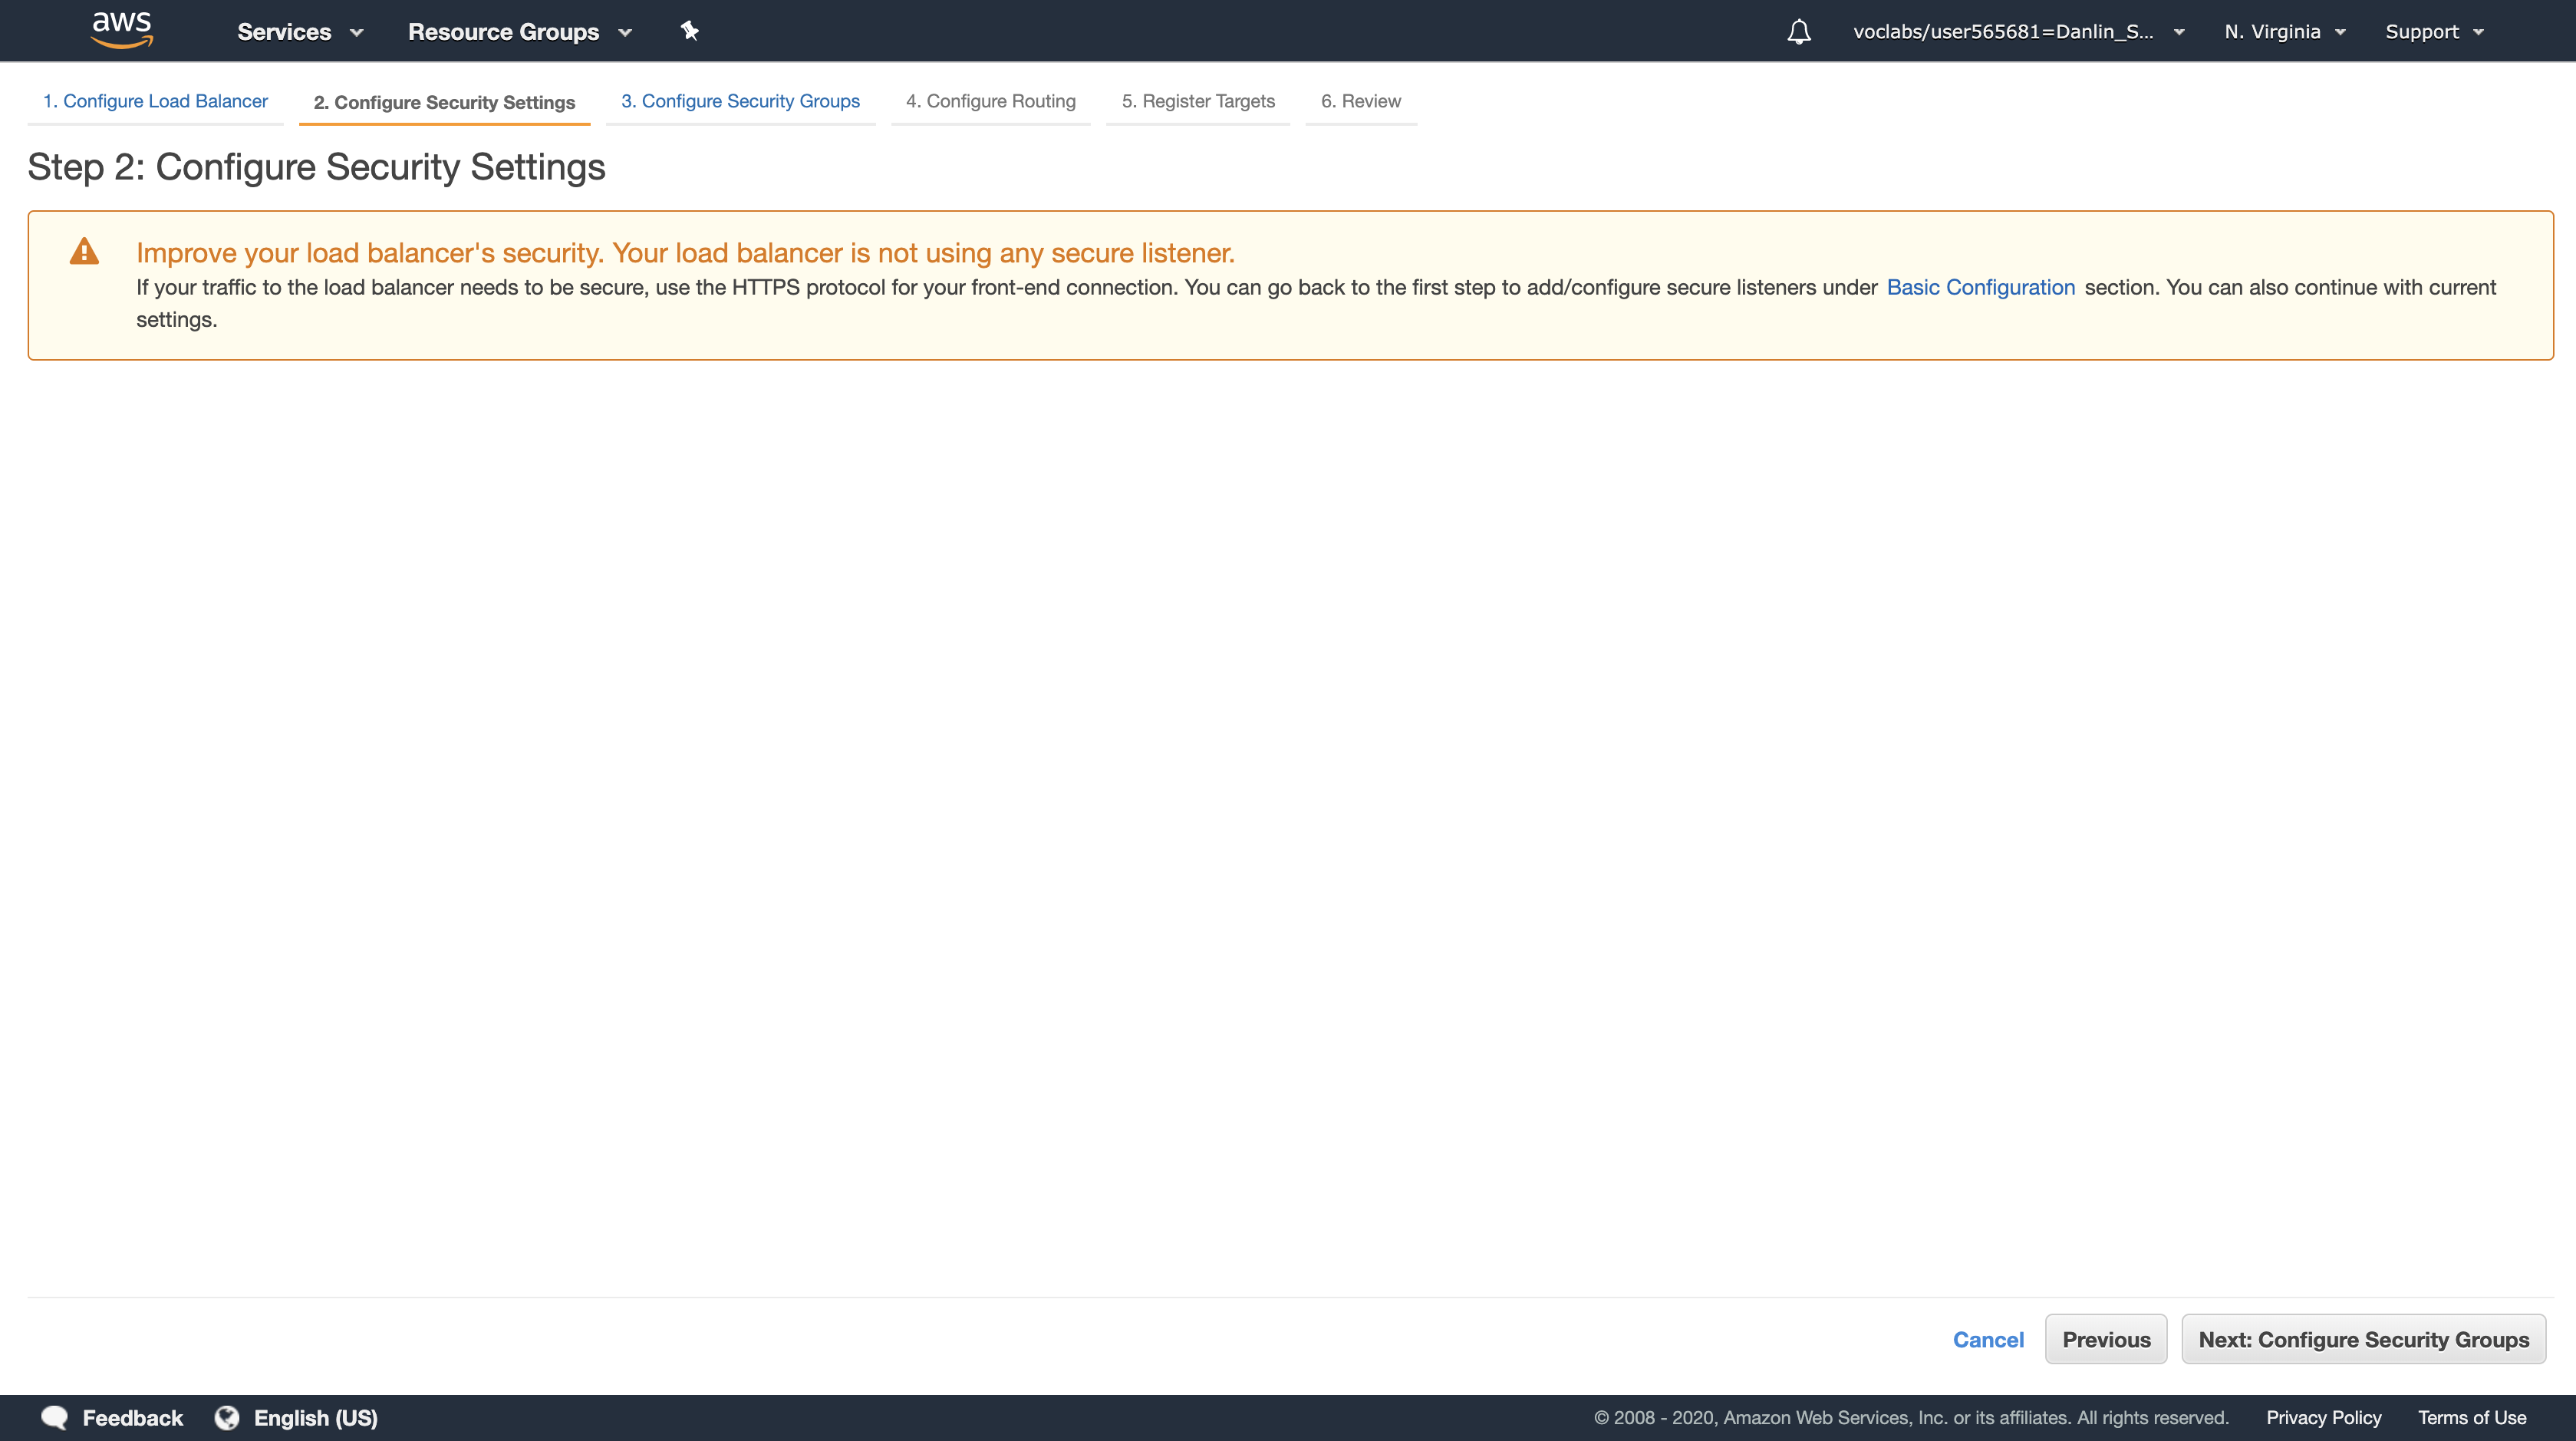
Task: Open the Review step tab
Action: (x=1360, y=101)
